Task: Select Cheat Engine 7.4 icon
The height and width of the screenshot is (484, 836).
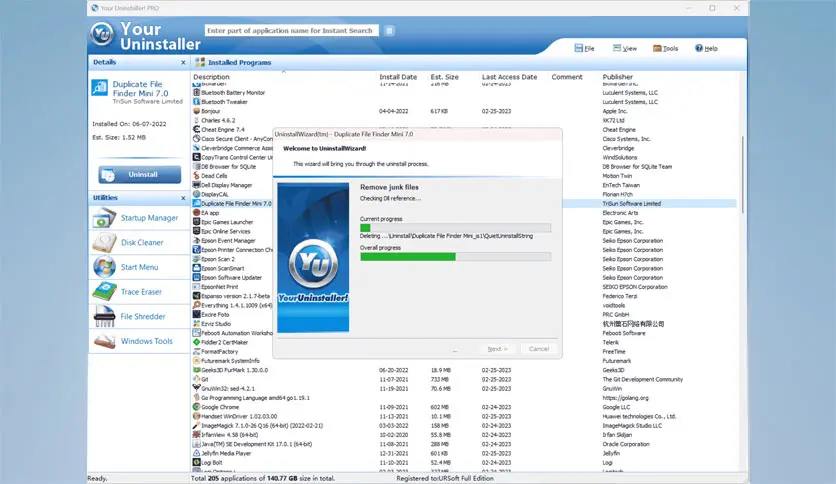Action: (x=196, y=130)
